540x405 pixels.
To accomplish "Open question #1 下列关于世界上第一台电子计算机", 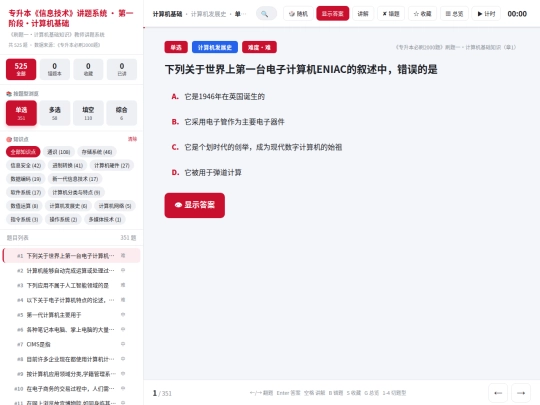I will [x=71, y=256].
